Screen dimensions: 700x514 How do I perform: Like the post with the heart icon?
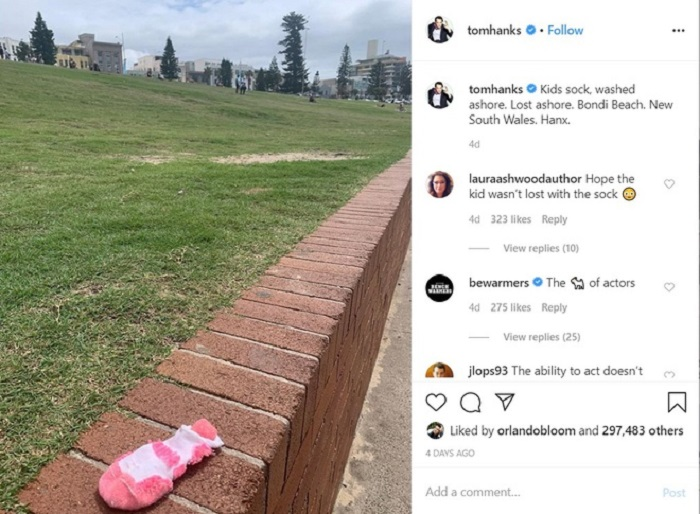[436, 402]
